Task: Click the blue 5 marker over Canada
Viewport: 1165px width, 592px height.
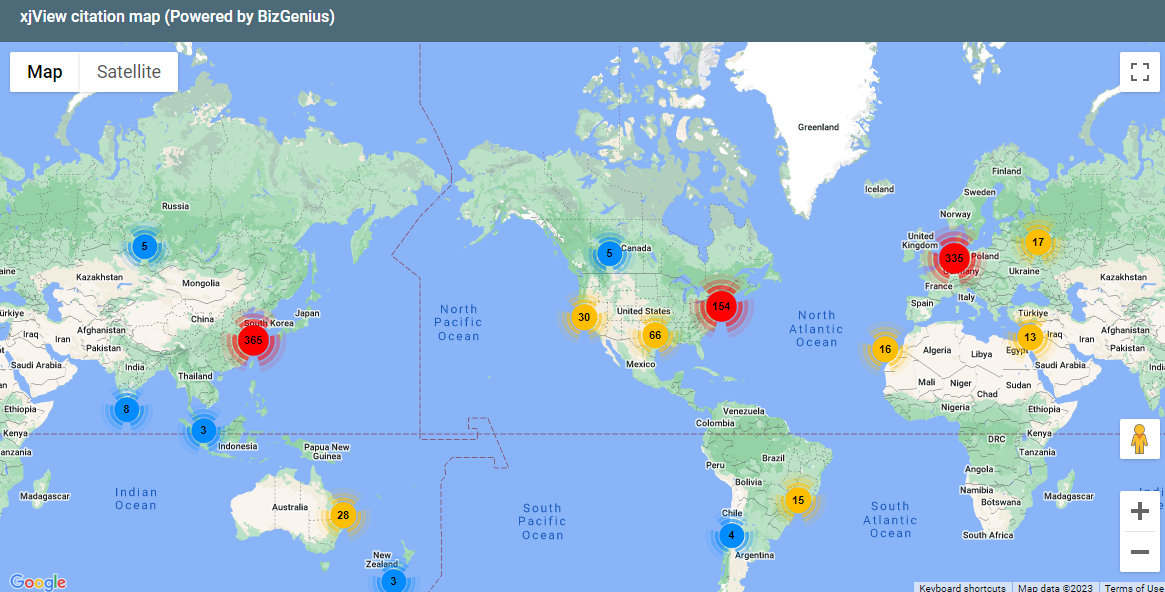Action: (x=609, y=253)
